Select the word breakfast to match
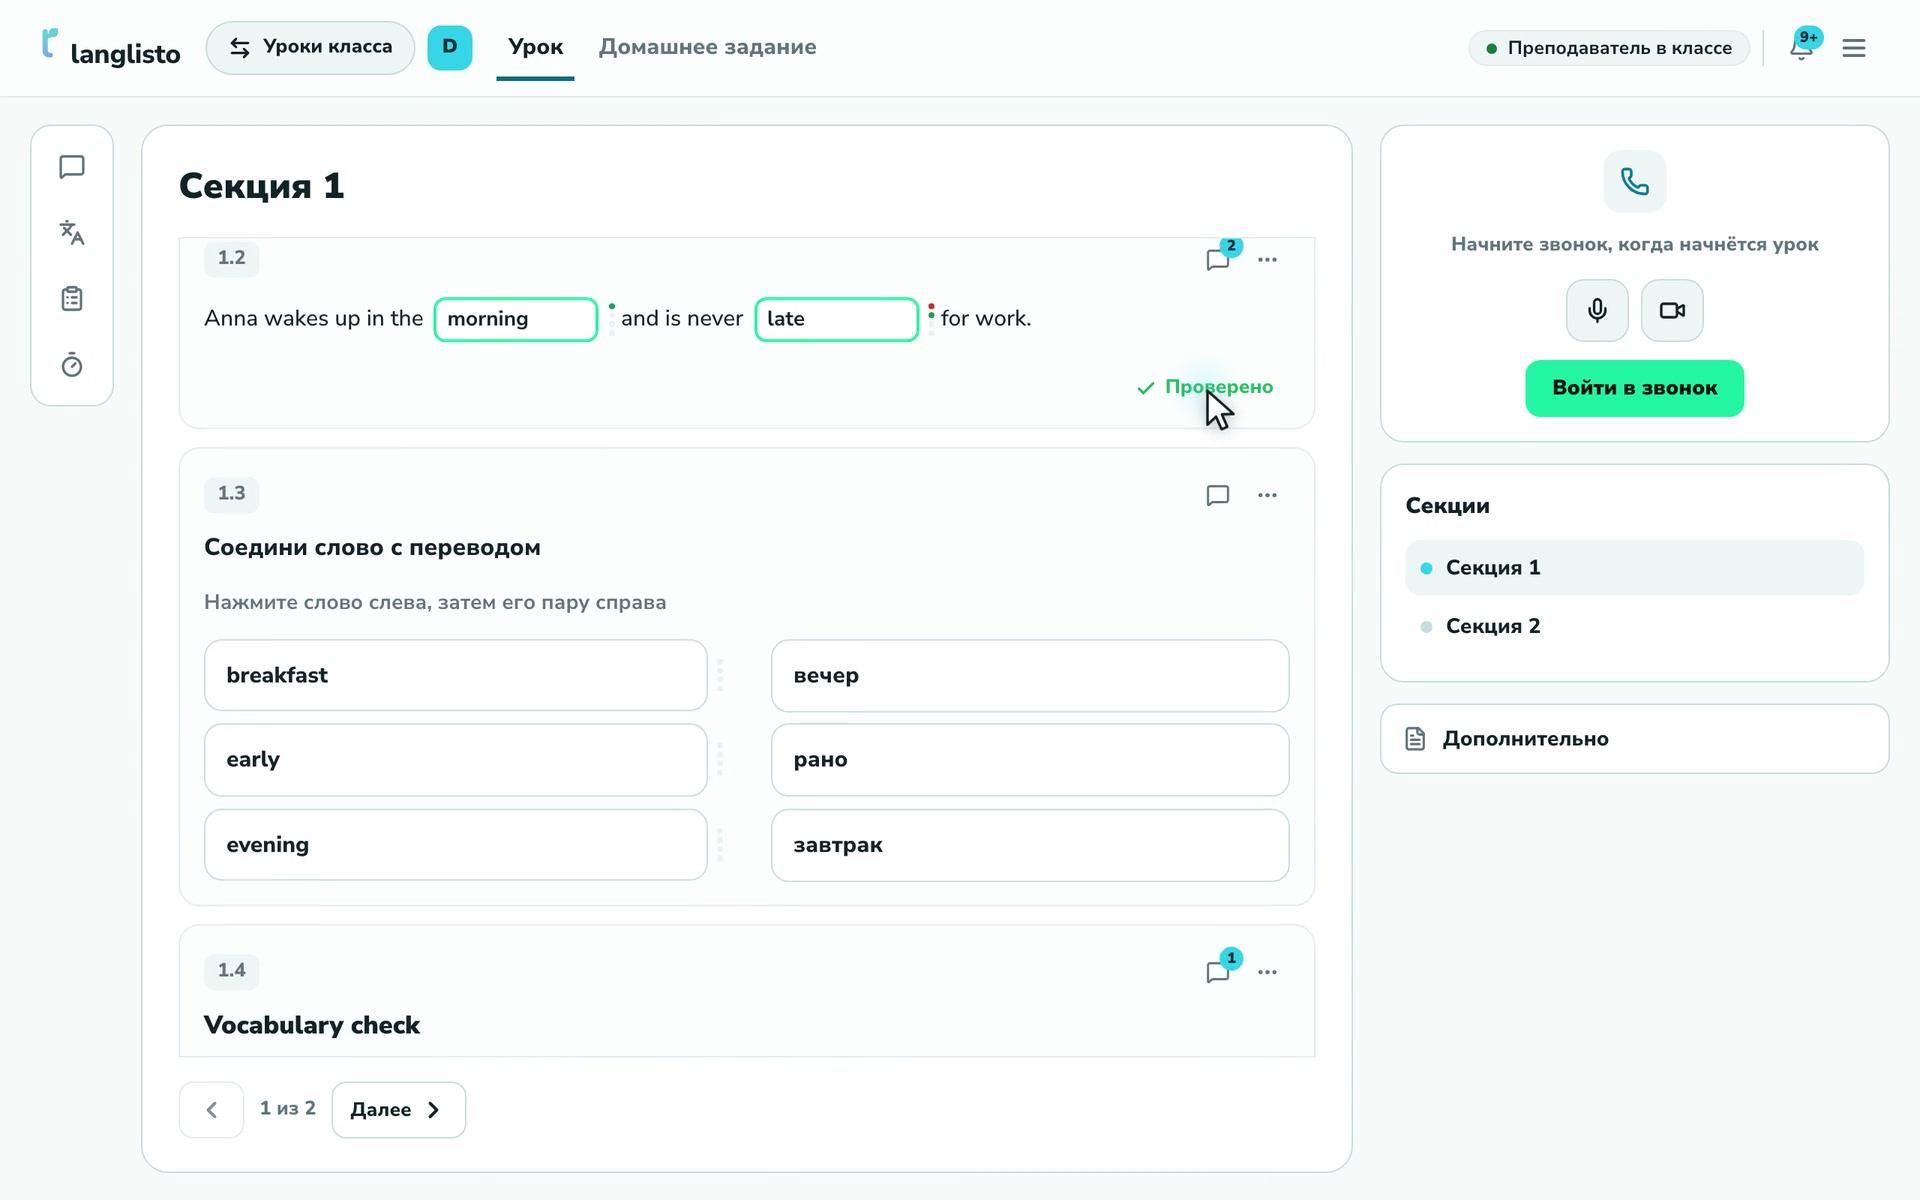Viewport: 1920px width, 1200px height. (x=455, y=675)
